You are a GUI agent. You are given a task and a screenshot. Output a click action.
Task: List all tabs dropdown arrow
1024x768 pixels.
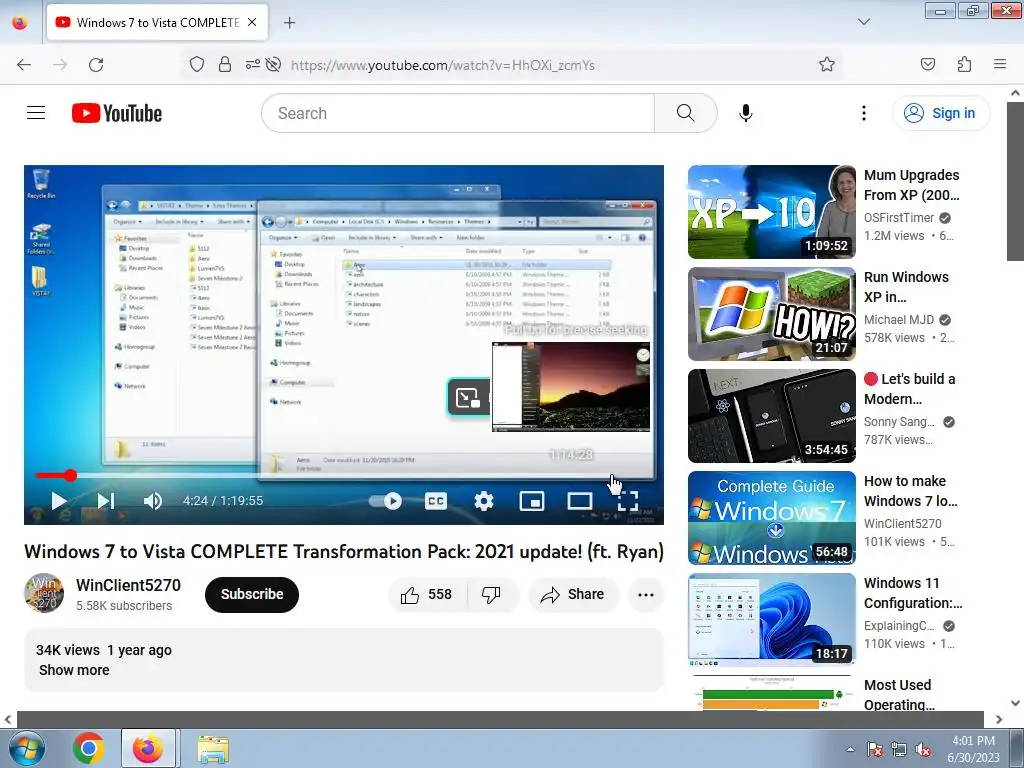(x=863, y=22)
